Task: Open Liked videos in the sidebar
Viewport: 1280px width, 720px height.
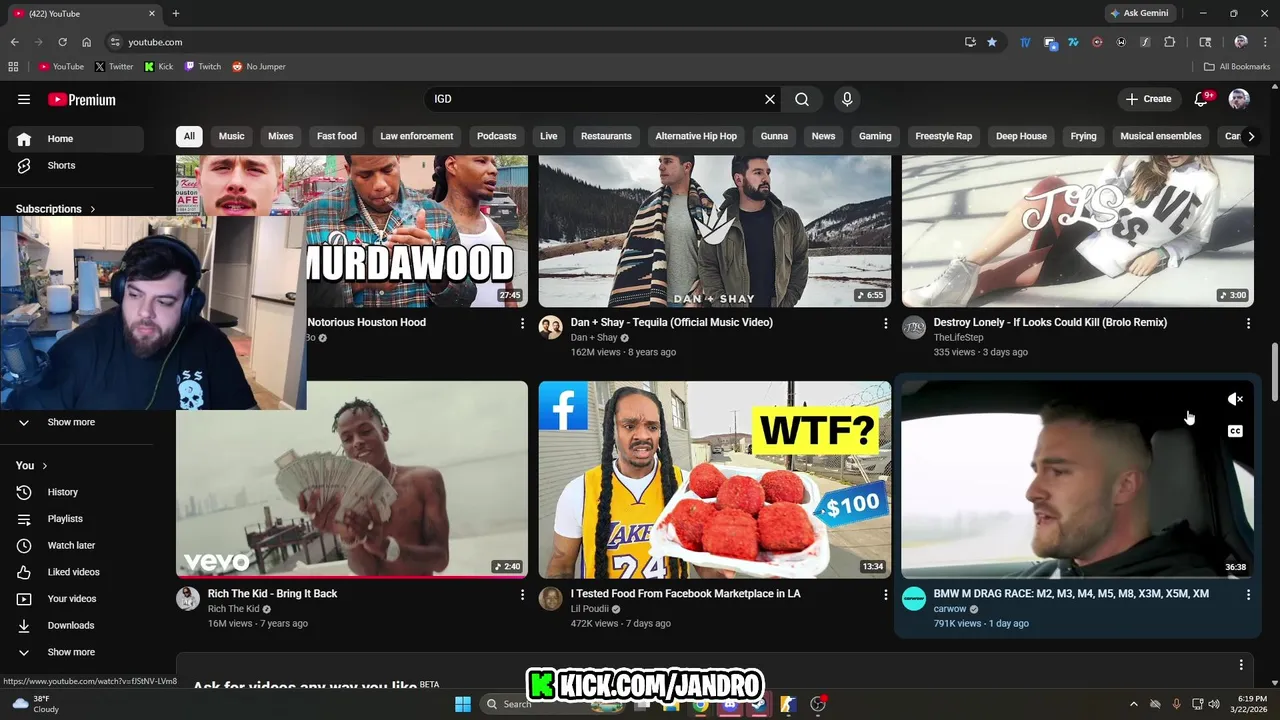Action: [74, 572]
